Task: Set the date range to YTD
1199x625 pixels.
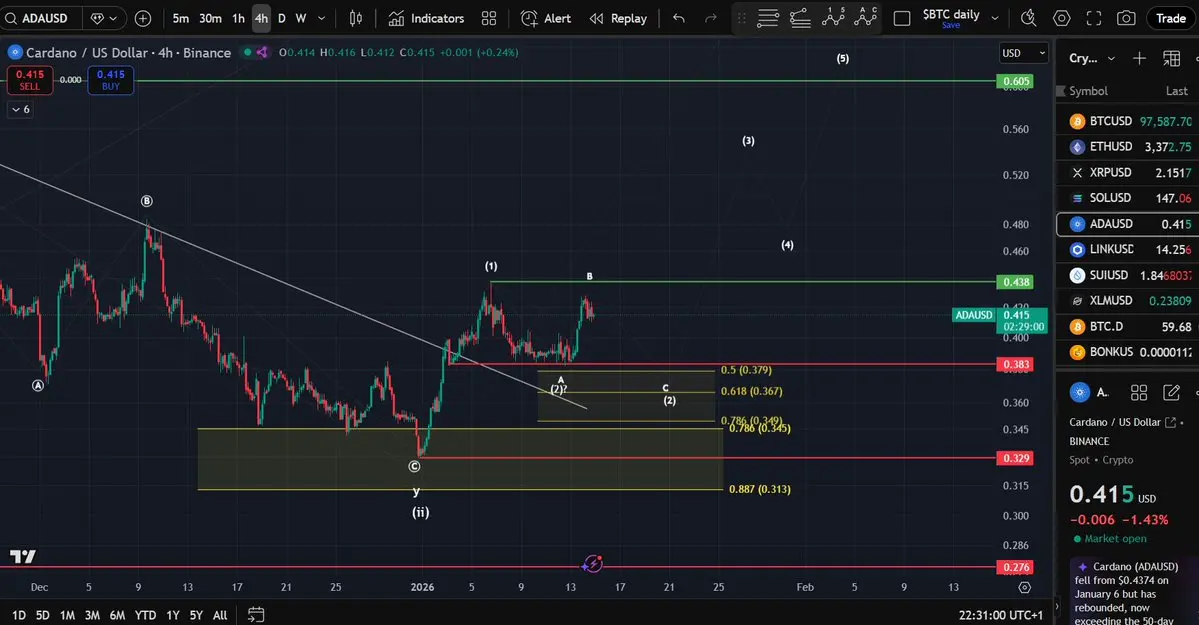Action: coord(145,615)
